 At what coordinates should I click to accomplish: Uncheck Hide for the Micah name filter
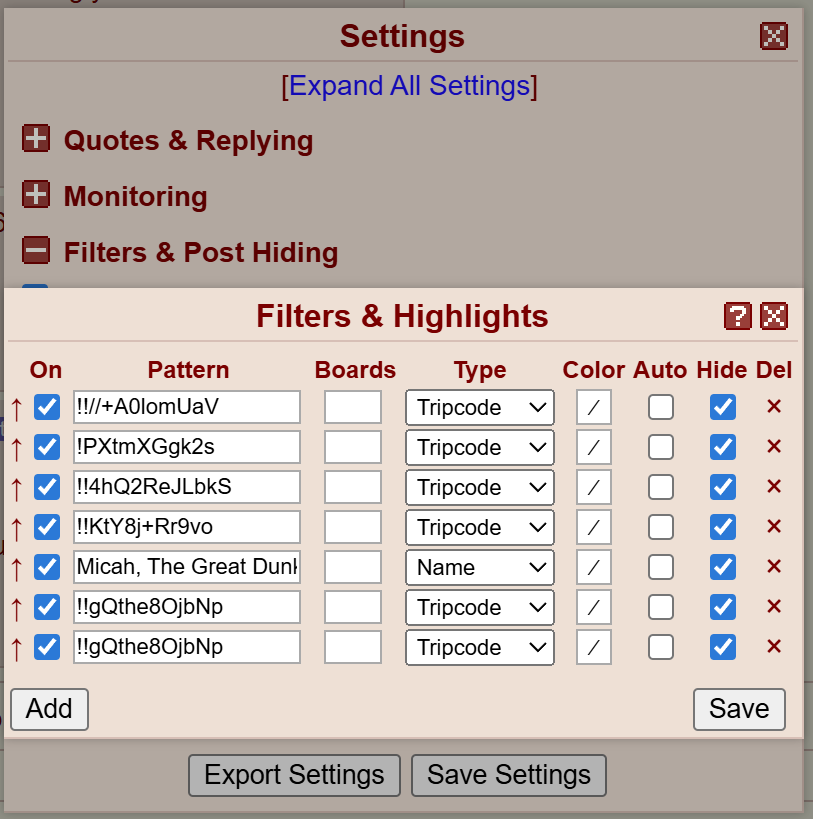[723, 567]
